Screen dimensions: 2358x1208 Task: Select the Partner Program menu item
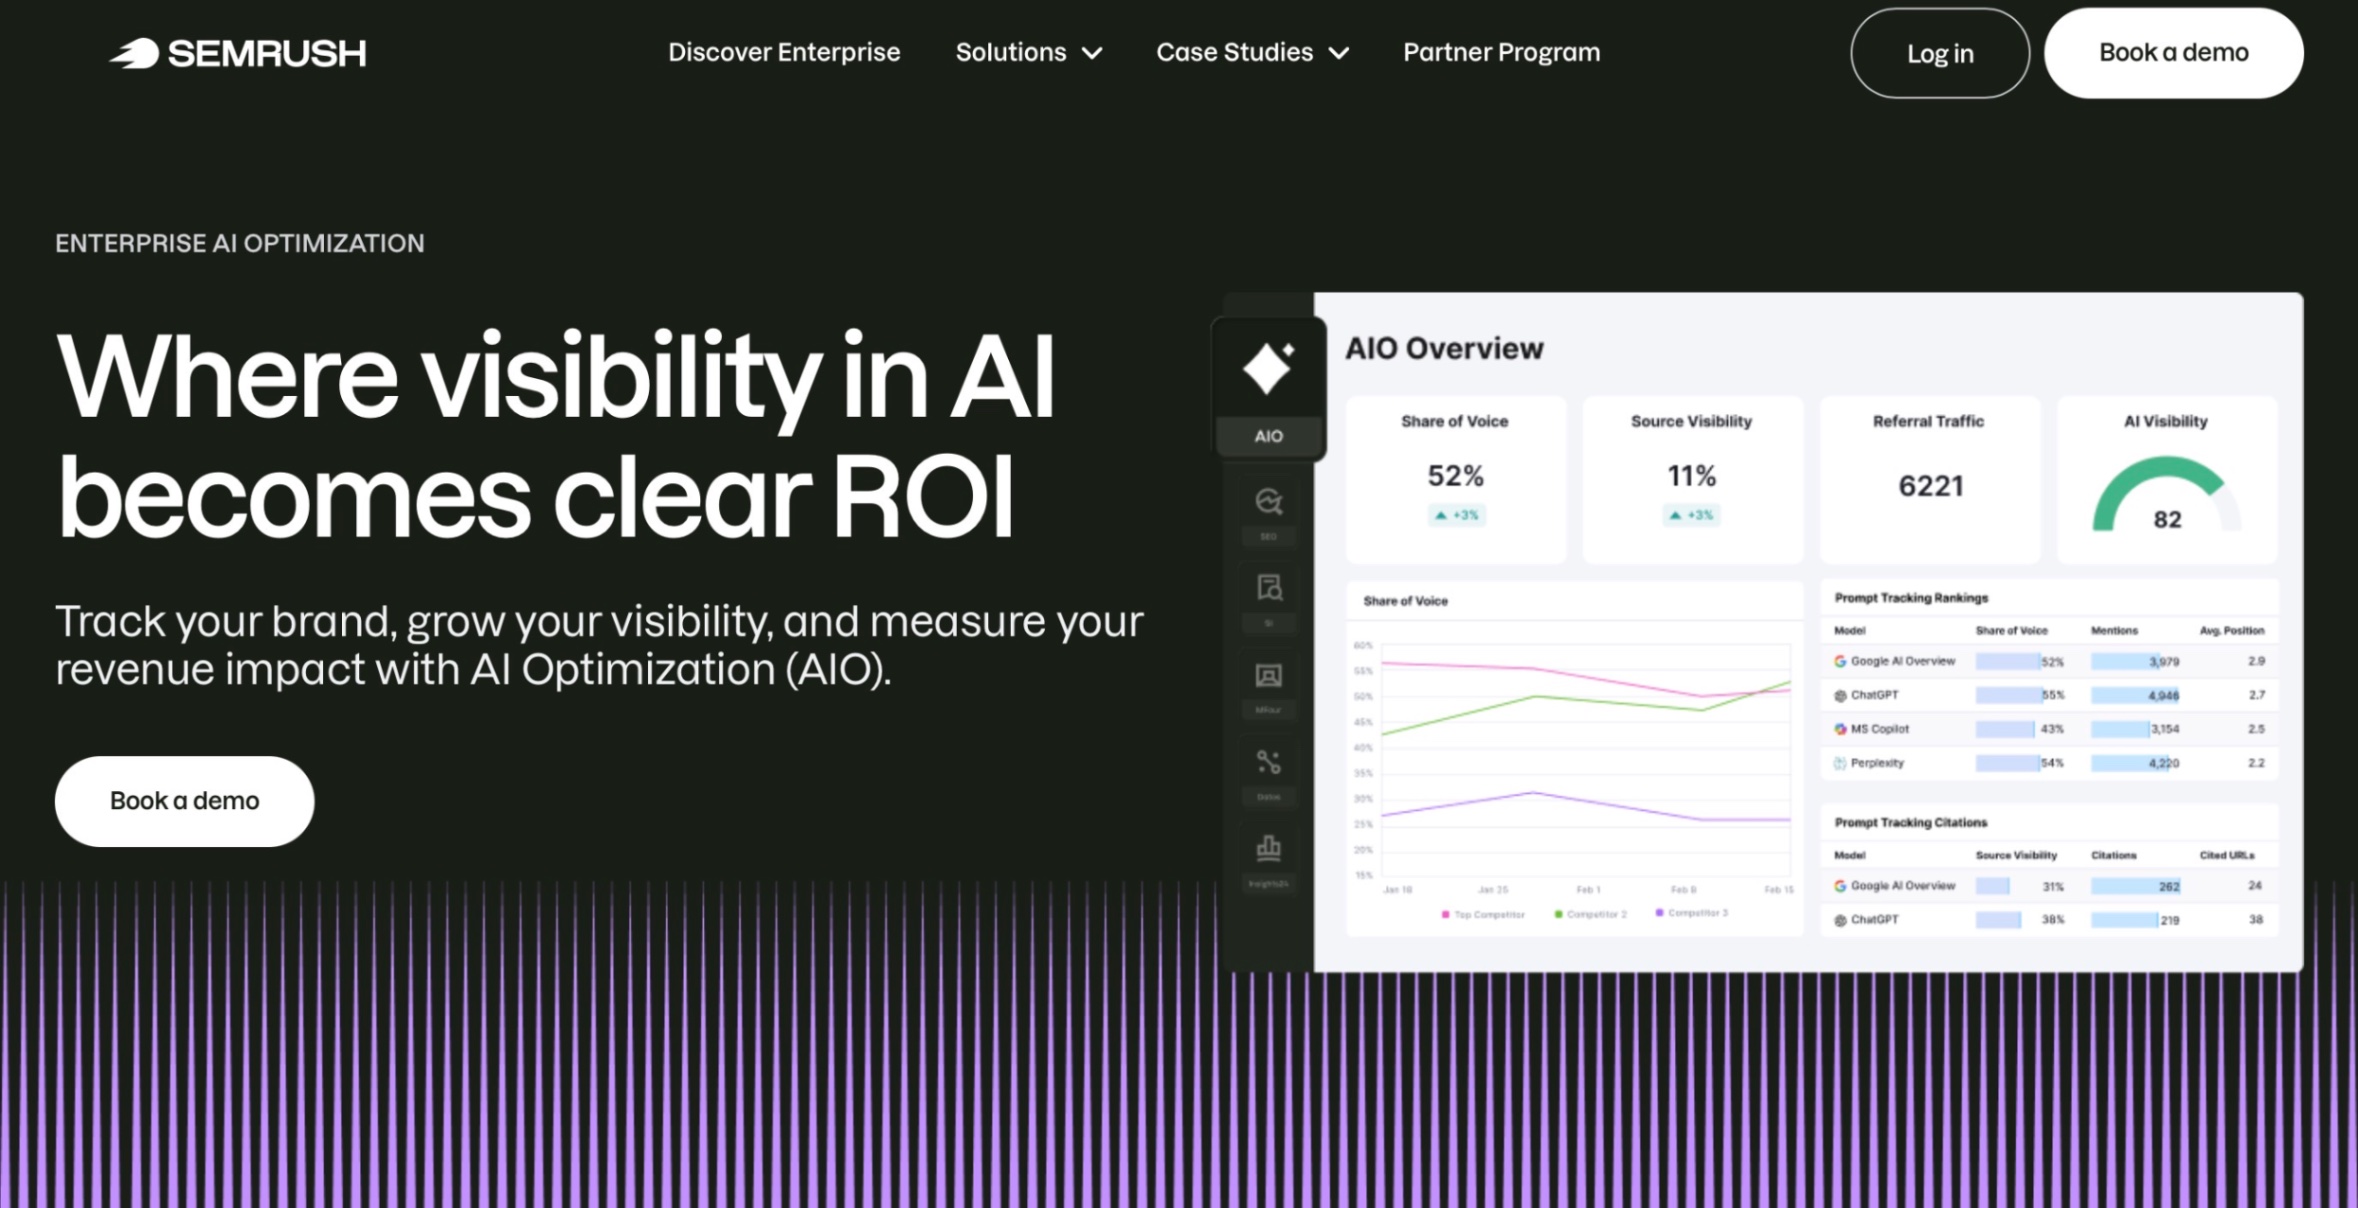pyautogui.click(x=1500, y=52)
